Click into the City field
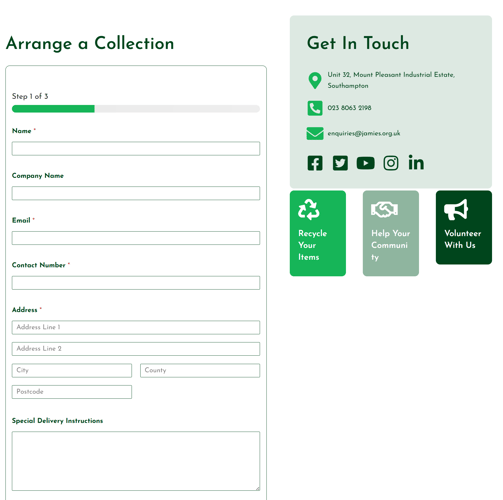Image resolution: width=503 pixels, height=500 pixels. (x=72, y=370)
